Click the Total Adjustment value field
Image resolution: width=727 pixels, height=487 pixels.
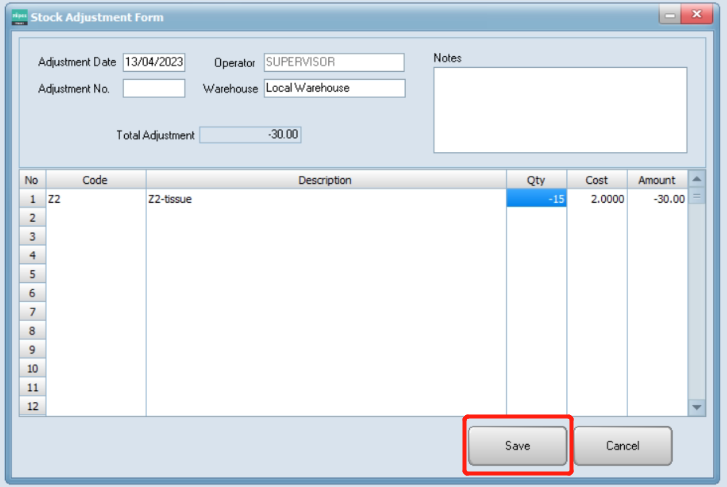[x=250, y=135]
